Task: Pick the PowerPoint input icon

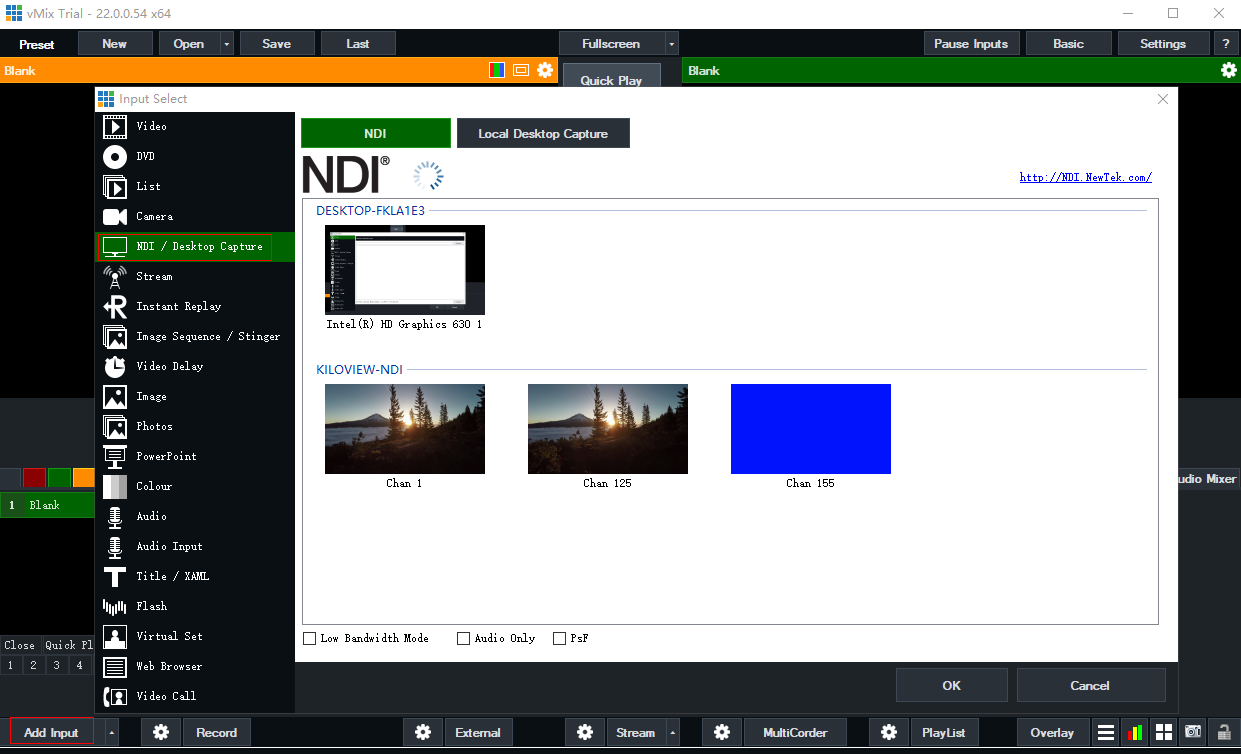Action: pos(115,457)
